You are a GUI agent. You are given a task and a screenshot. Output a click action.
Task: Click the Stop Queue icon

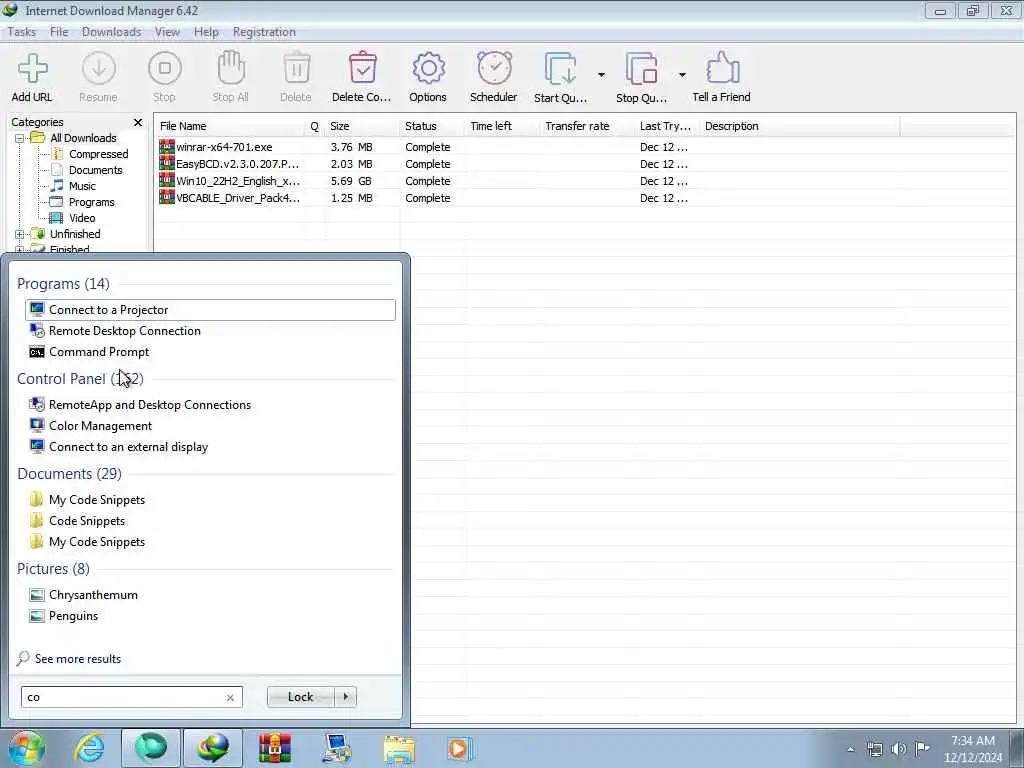641,69
